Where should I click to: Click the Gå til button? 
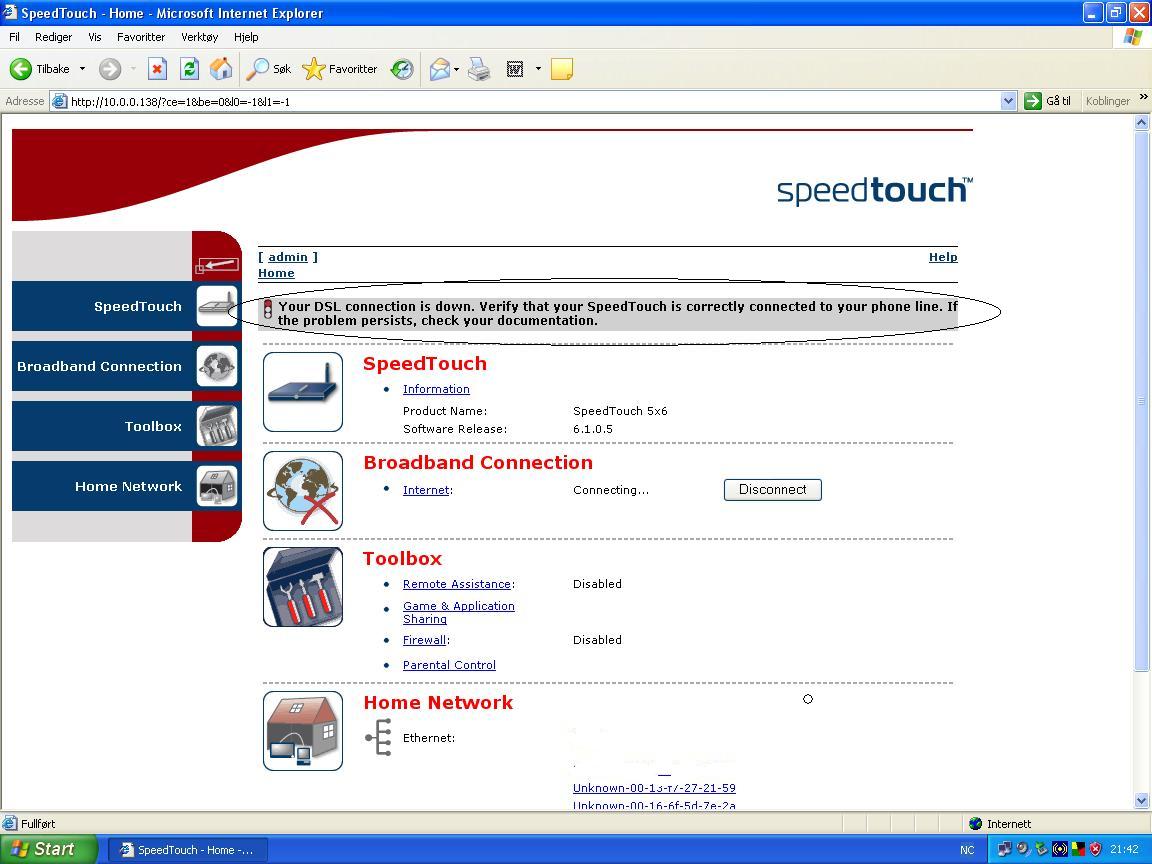point(1048,101)
